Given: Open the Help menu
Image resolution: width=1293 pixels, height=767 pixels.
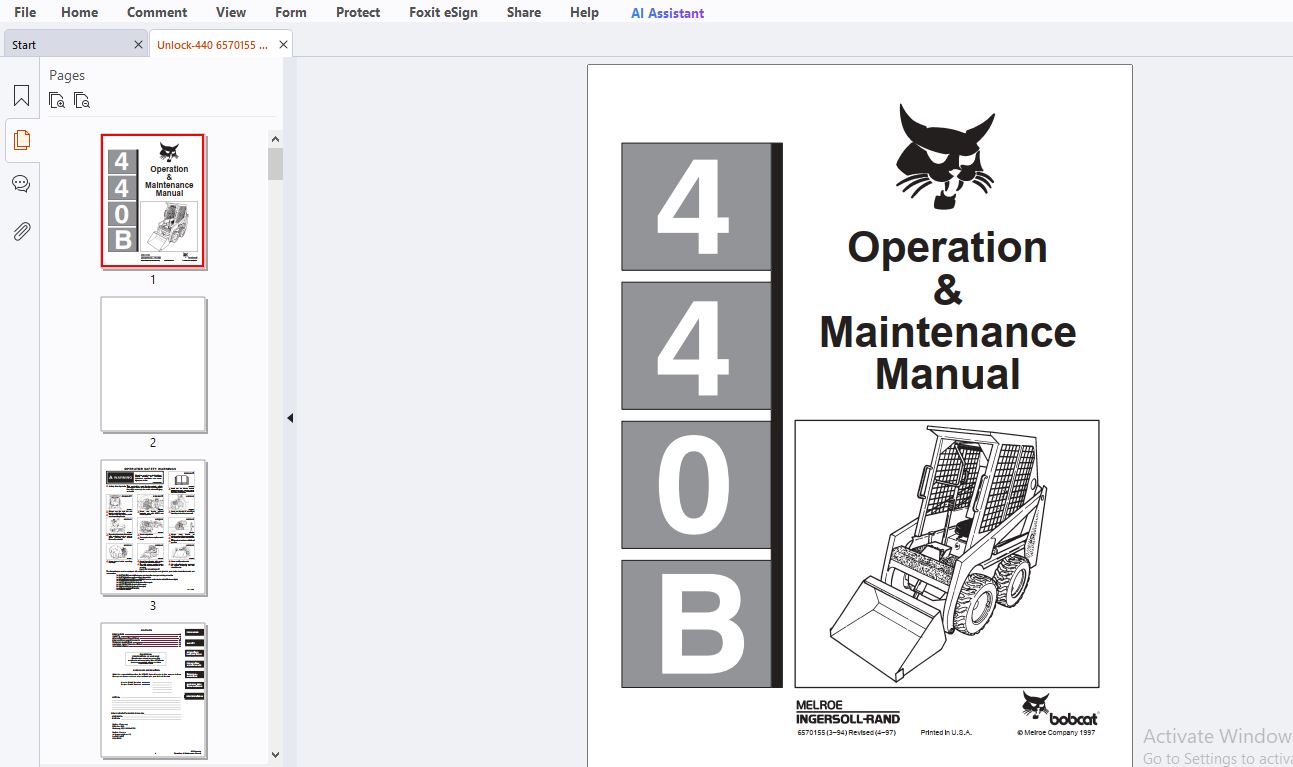Looking at the screenshot, I should [584, 12].
